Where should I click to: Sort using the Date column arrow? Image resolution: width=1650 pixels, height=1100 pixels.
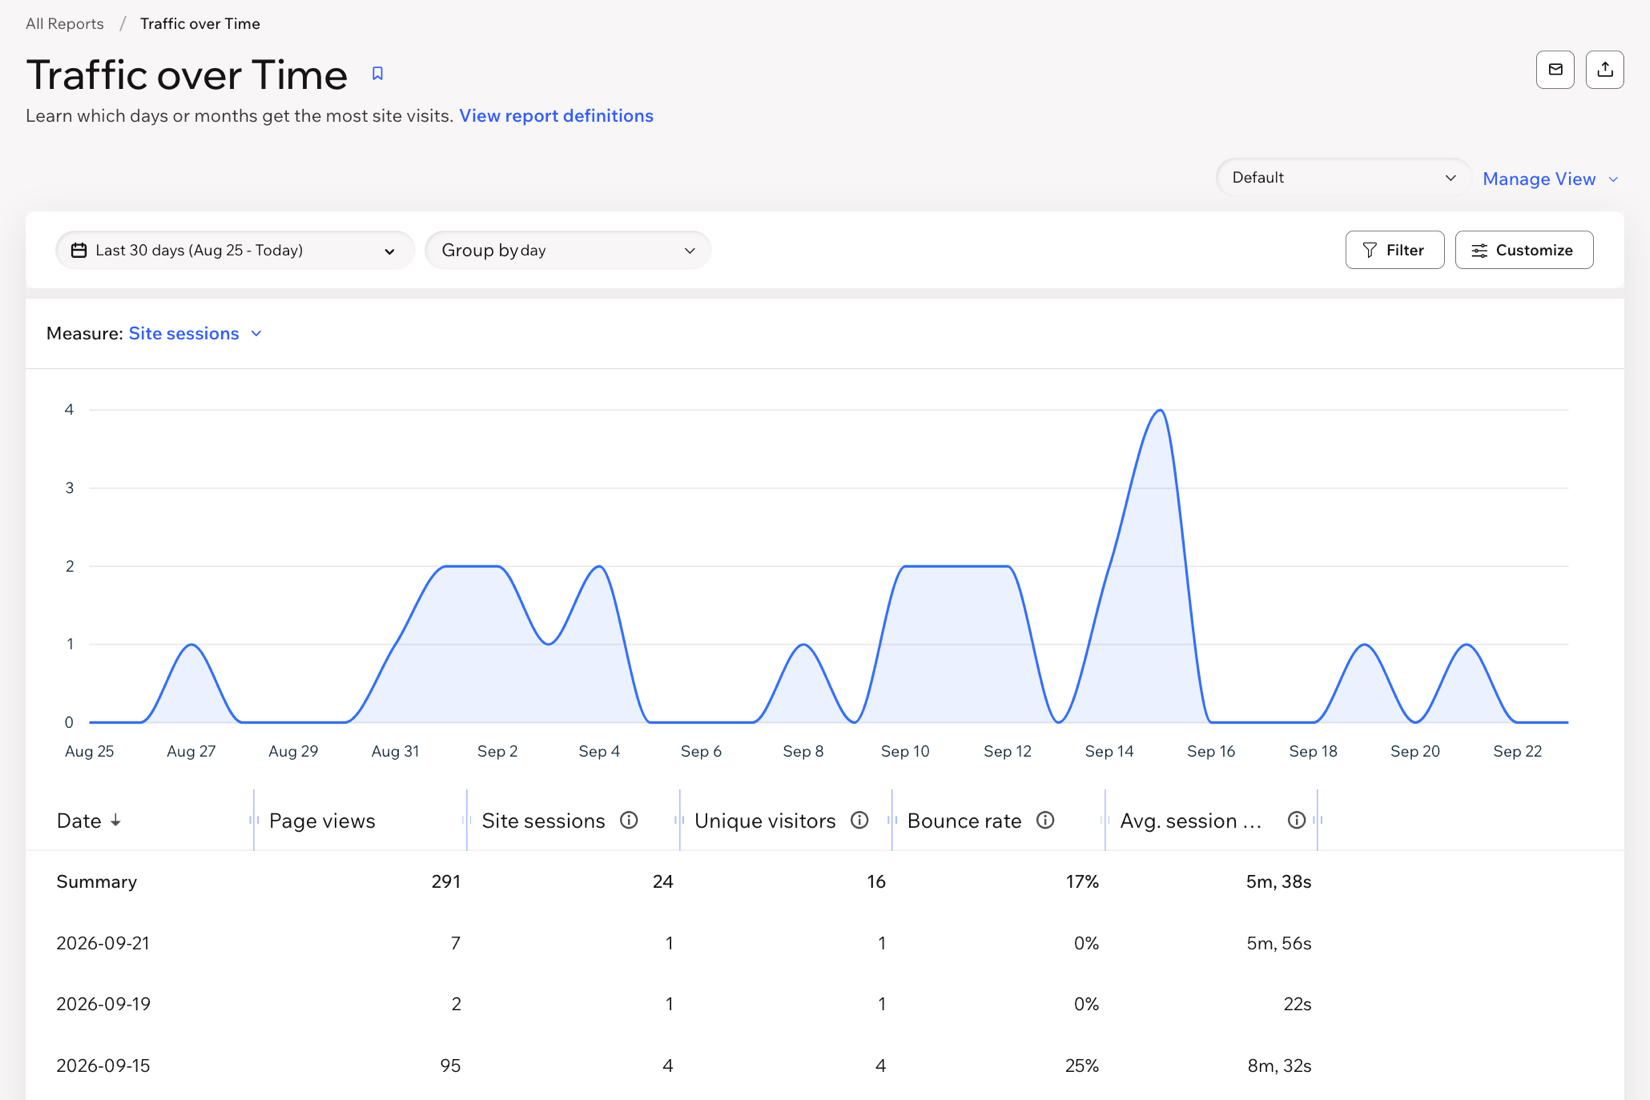116,820
